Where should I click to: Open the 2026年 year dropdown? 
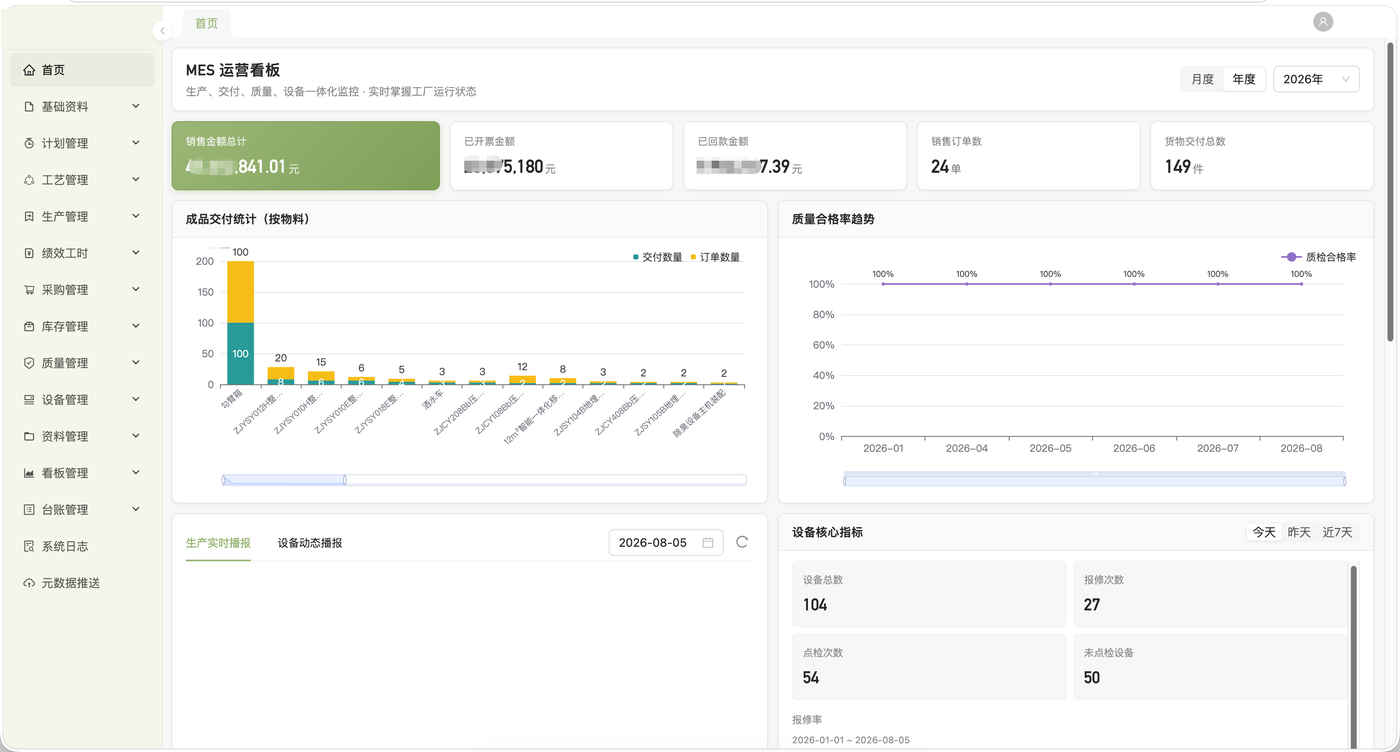click(x=1316, y=79)
